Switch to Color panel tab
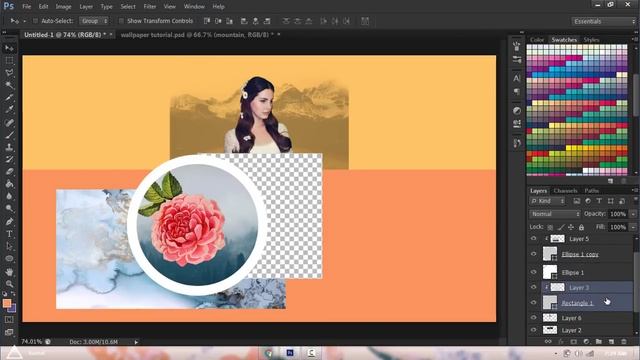 pyautogui.click(x=537, y=40)
